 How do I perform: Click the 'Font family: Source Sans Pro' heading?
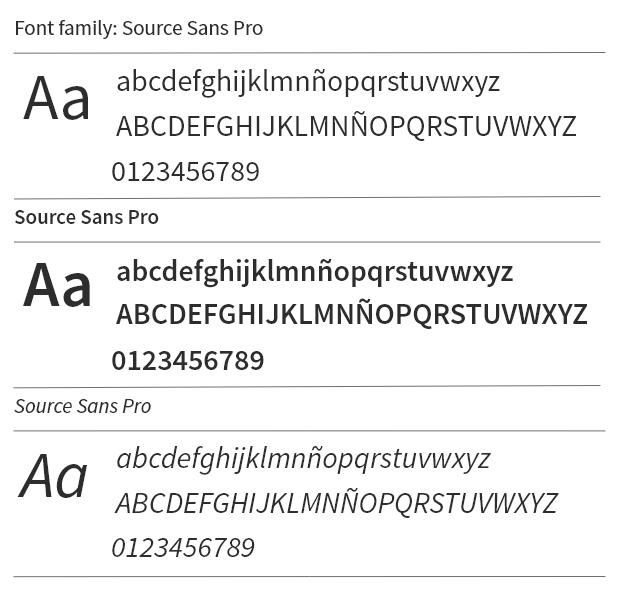(139, 28)
